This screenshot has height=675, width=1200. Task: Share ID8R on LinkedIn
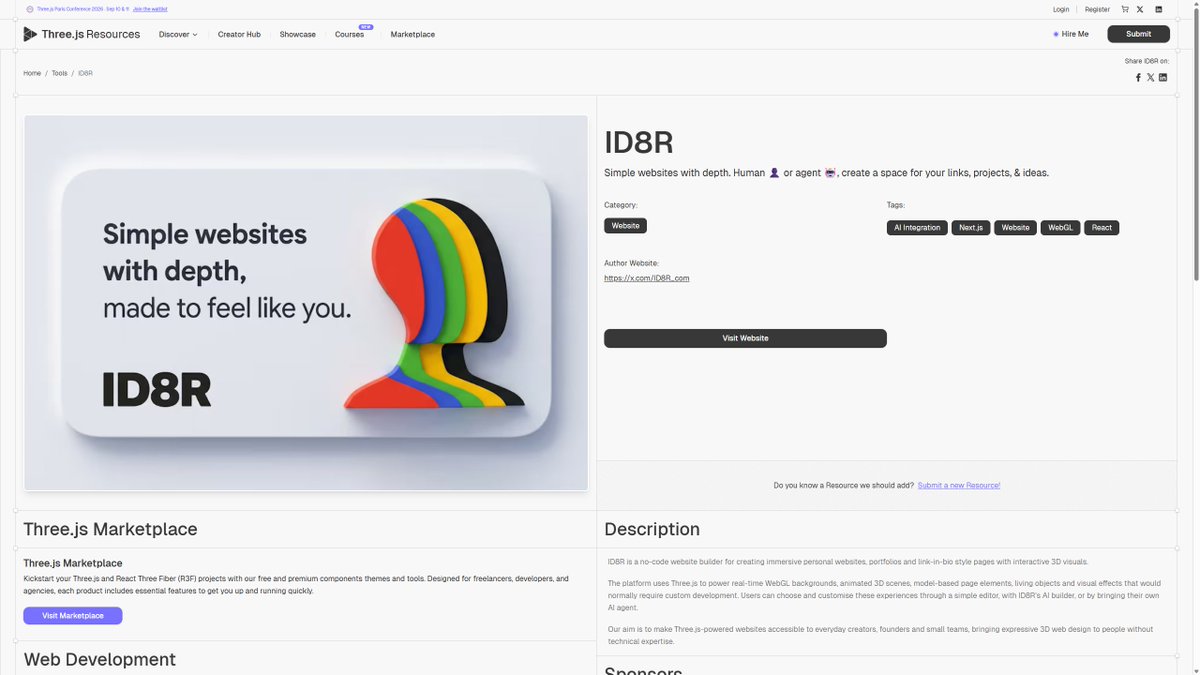1163,77
